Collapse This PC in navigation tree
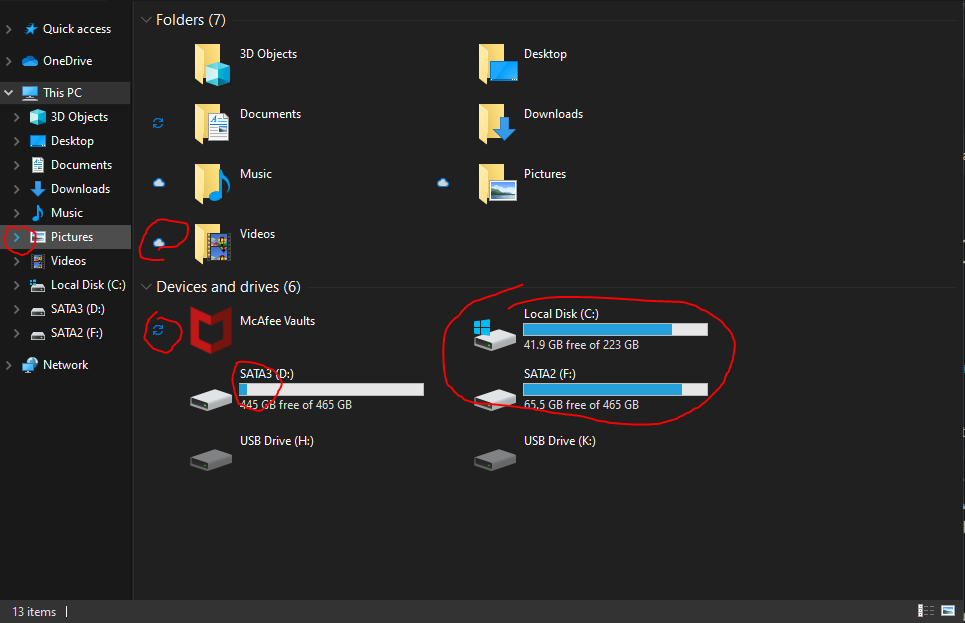This screenshot has width=965, height=623. point(9,93)
